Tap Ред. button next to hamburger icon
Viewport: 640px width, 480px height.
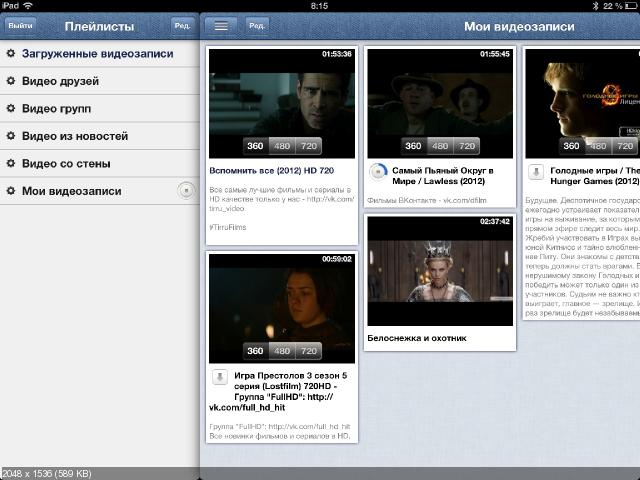[x=257, y=26]
